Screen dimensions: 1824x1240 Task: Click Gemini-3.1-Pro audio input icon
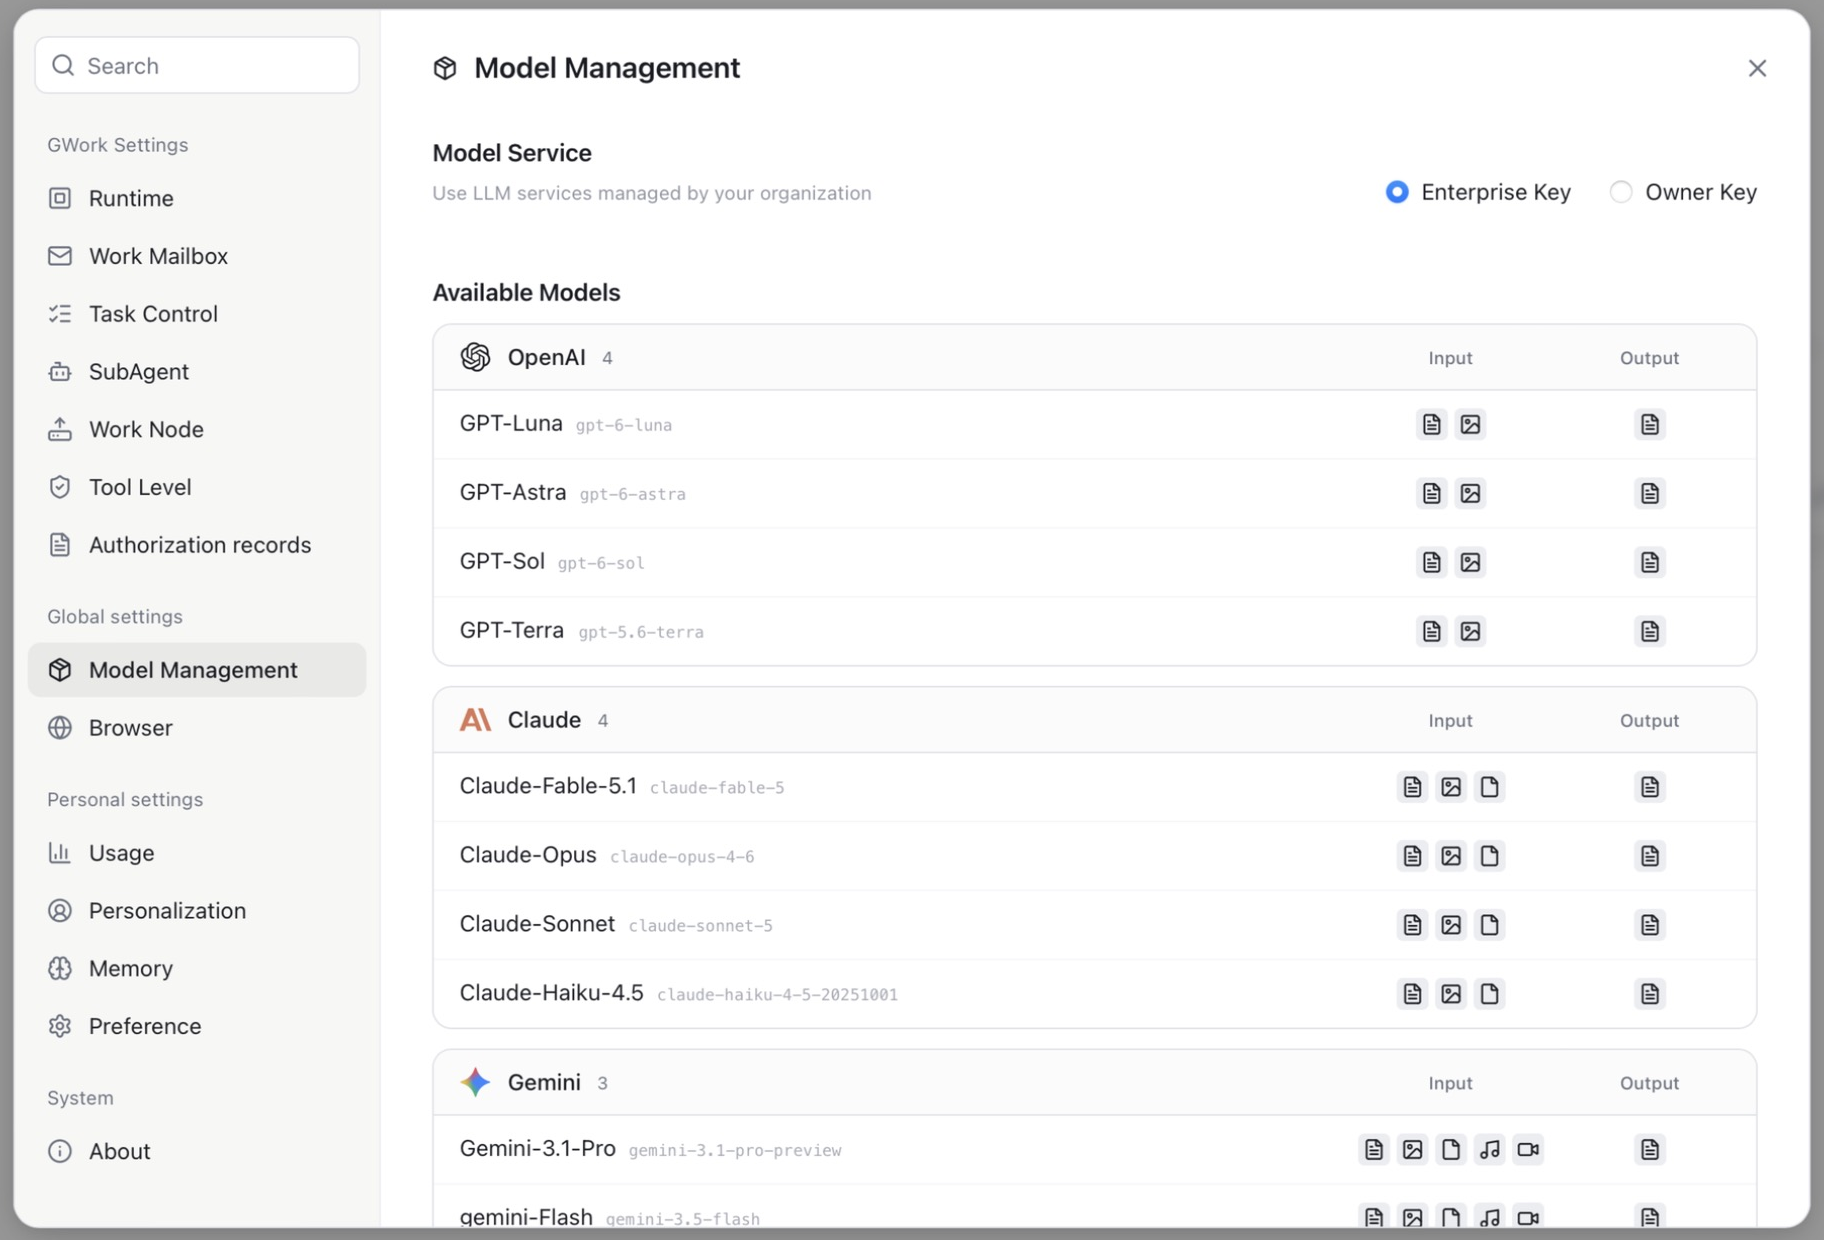click(x=1489, y=1150)
